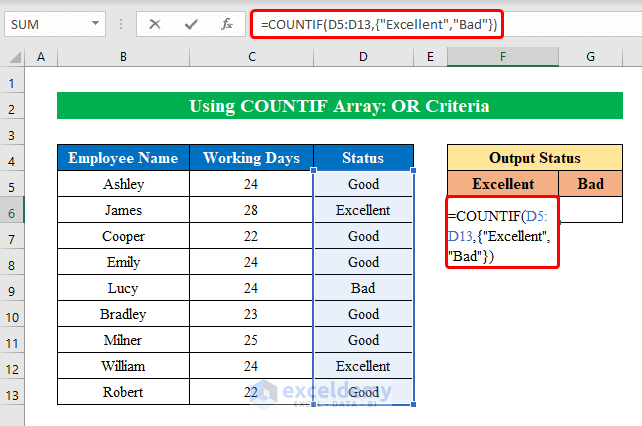
Task: Click the 'Using COUNTIF Array: OR Criteria' title
Action: pos(339,106)
